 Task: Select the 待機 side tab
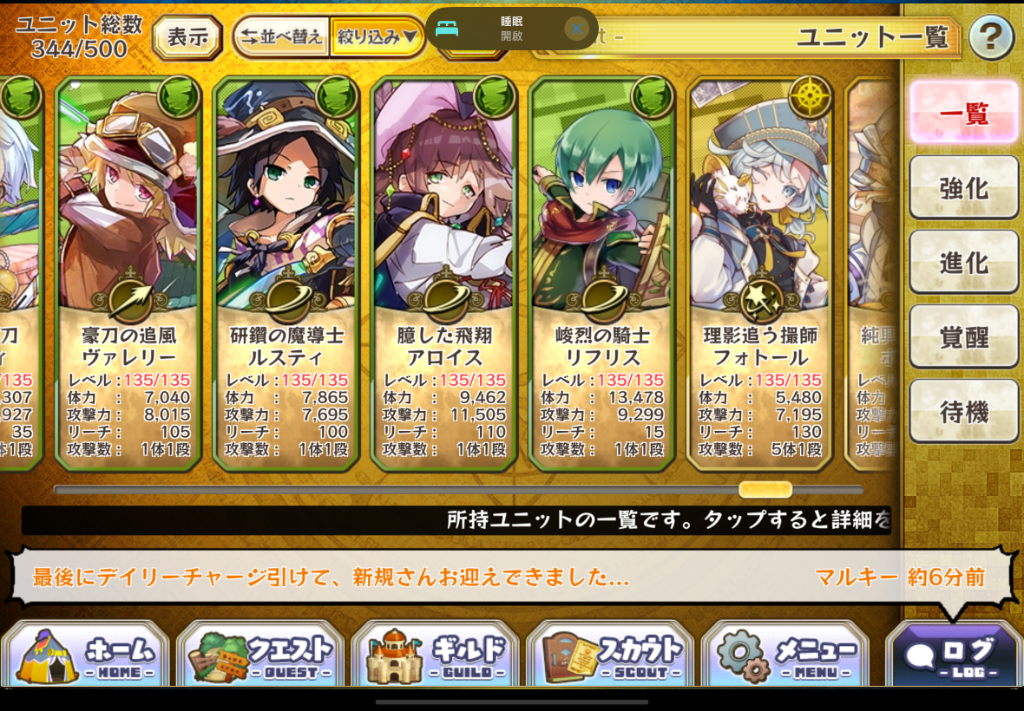(x=963, y=411)
